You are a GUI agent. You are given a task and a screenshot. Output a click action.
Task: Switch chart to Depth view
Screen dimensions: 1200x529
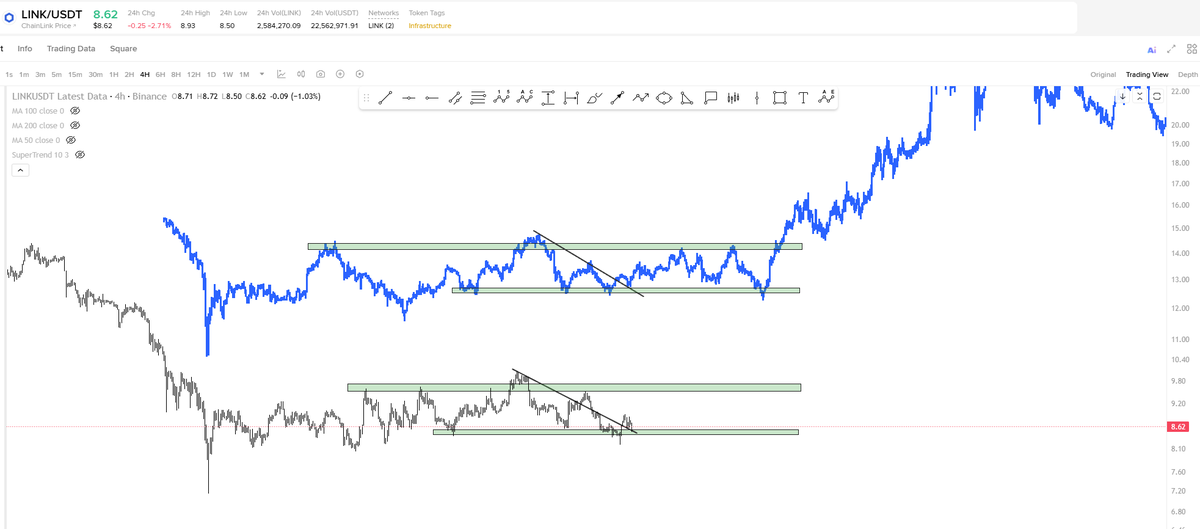(x=1187, y=74)
